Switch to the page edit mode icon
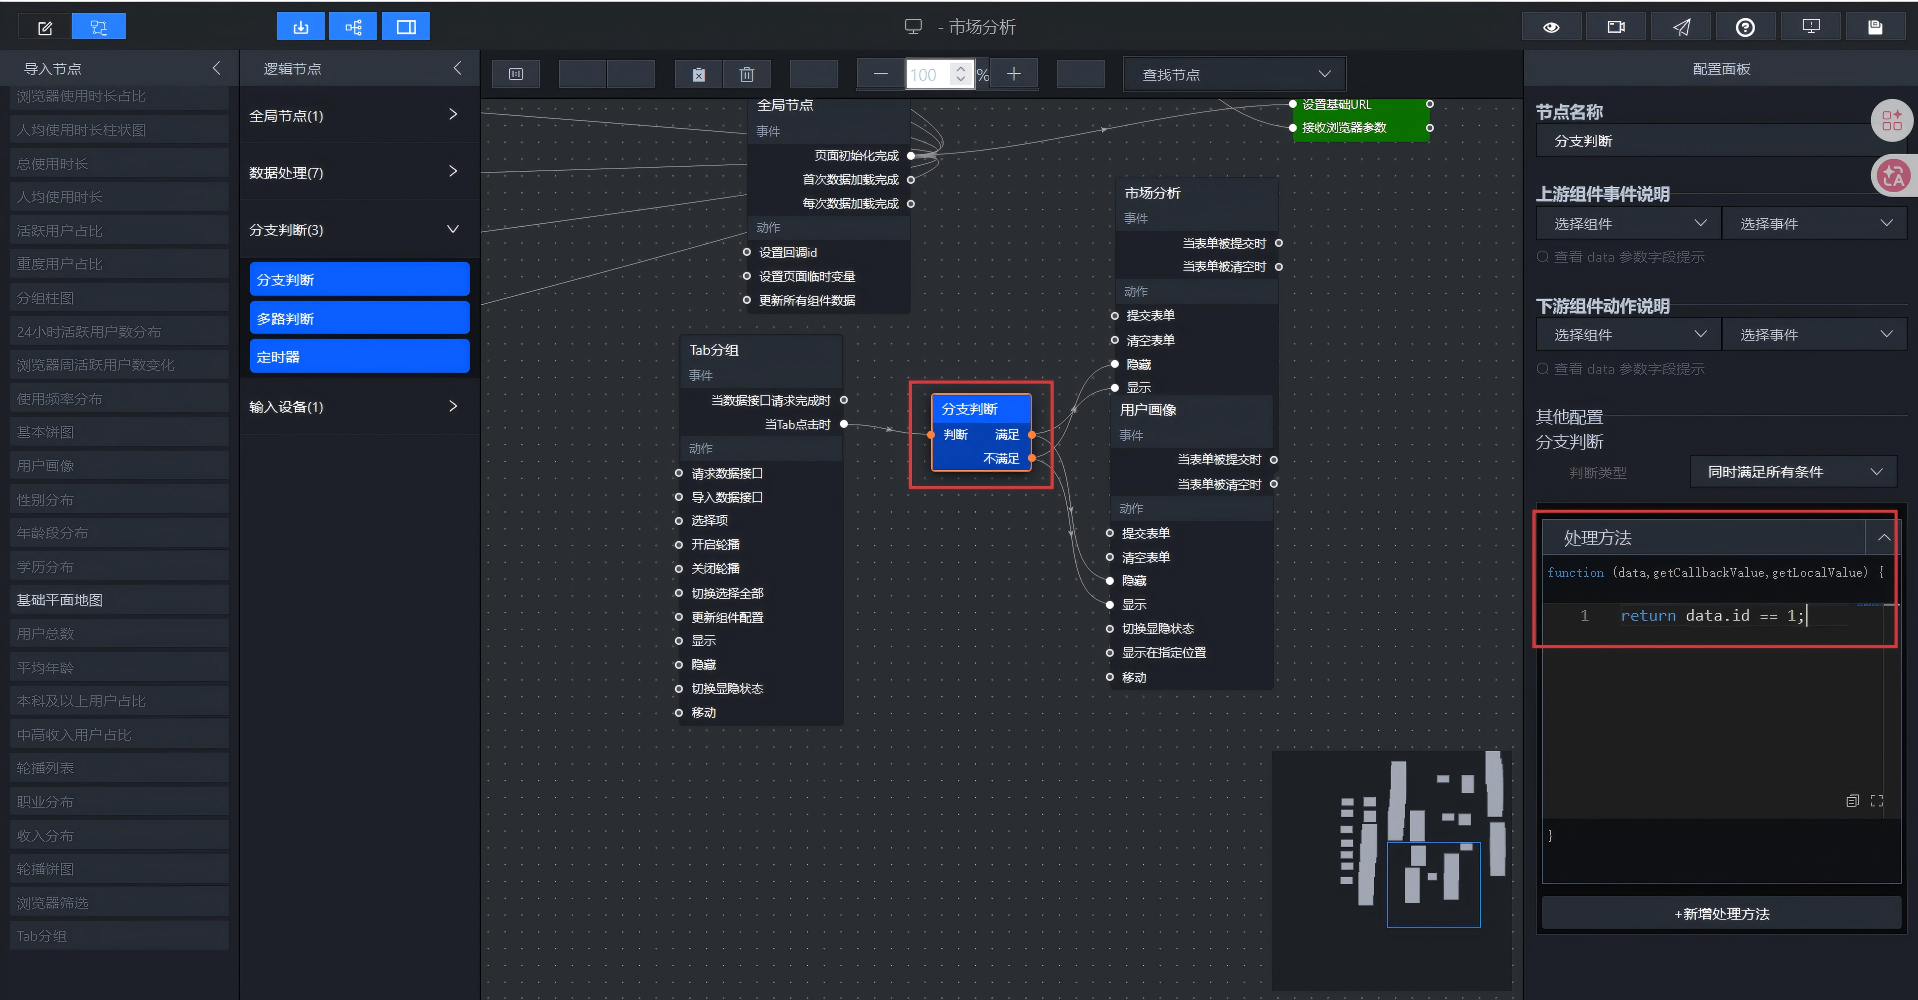 point(45,27)
